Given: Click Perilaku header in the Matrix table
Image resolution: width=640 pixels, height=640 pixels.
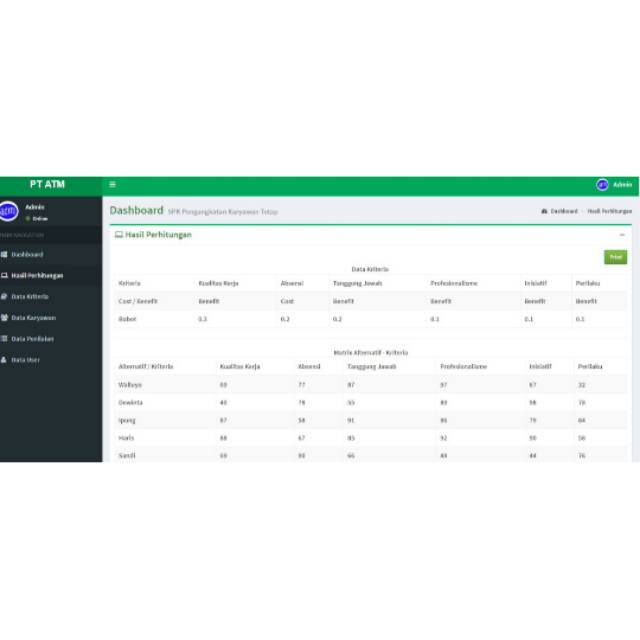Looking at the screenshot, I should tap(590, 367).
